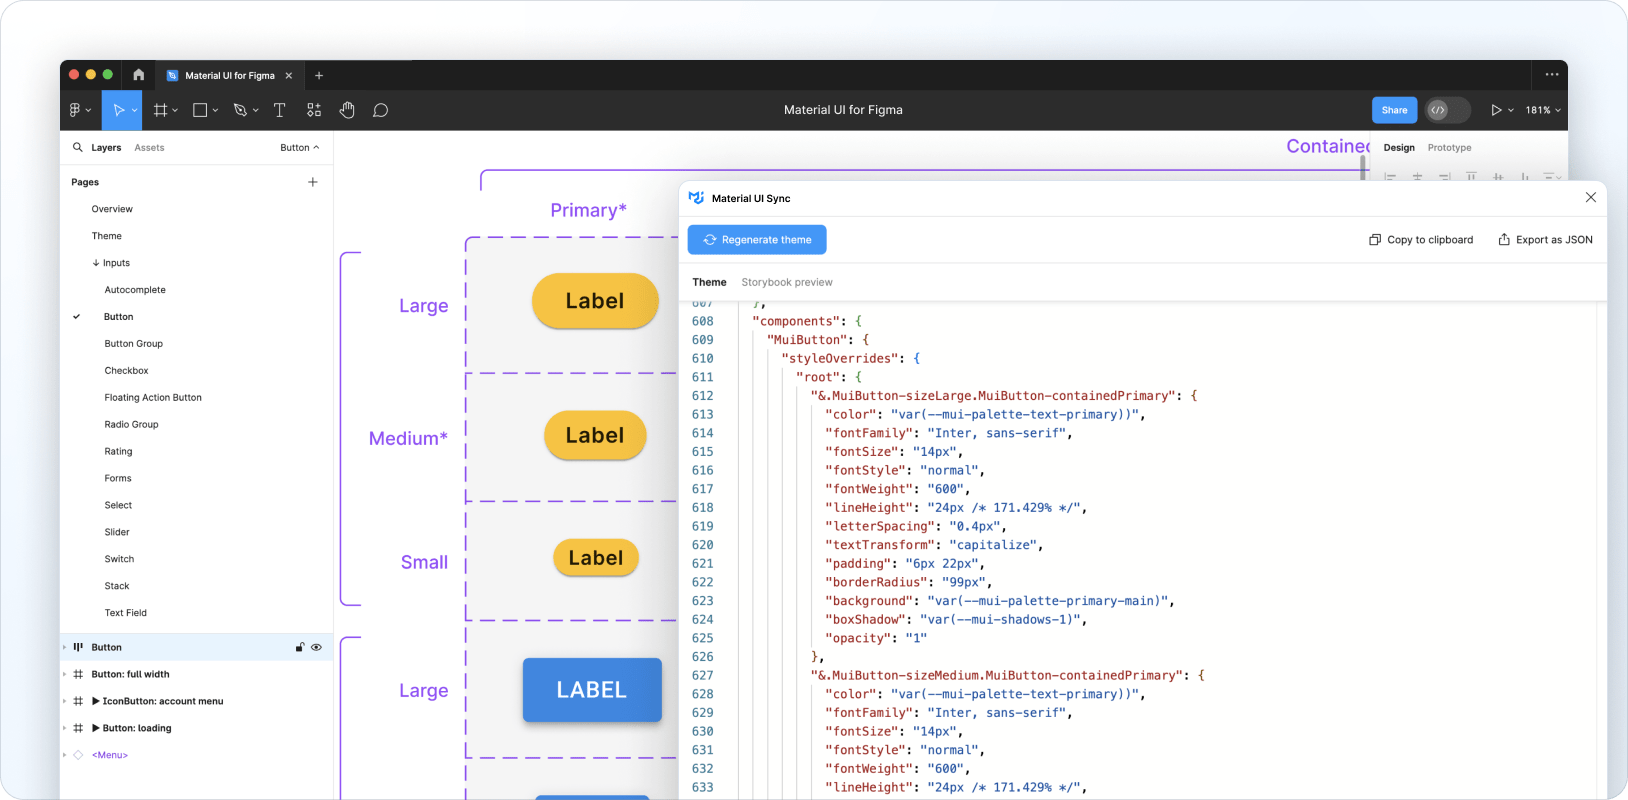The width and height of the screenshot is (1628, 800).
Task: Select the yellow Large Label button
Action: coord(595,301)
